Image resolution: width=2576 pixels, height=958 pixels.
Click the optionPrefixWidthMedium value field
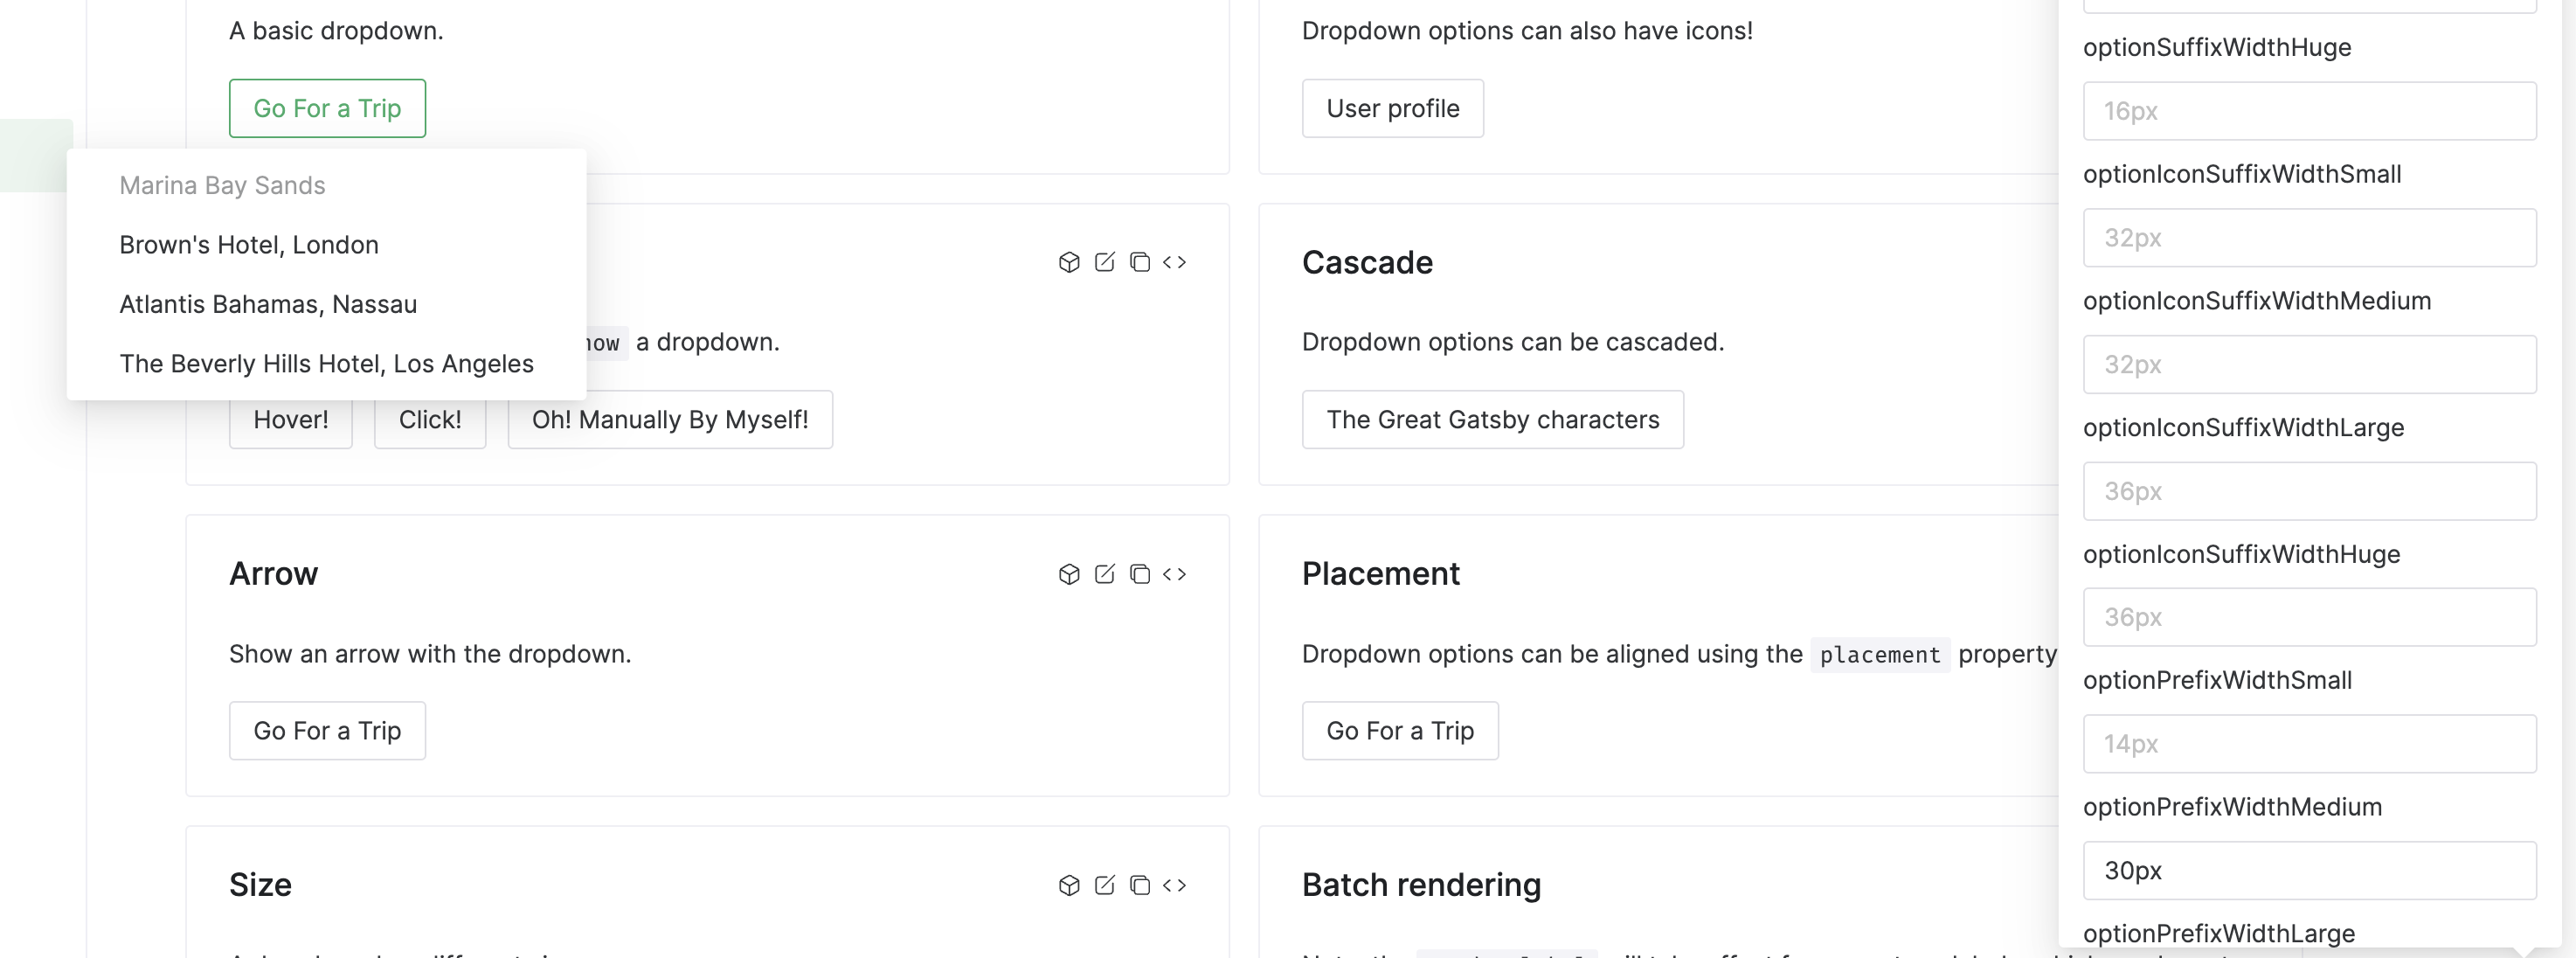2309,870
